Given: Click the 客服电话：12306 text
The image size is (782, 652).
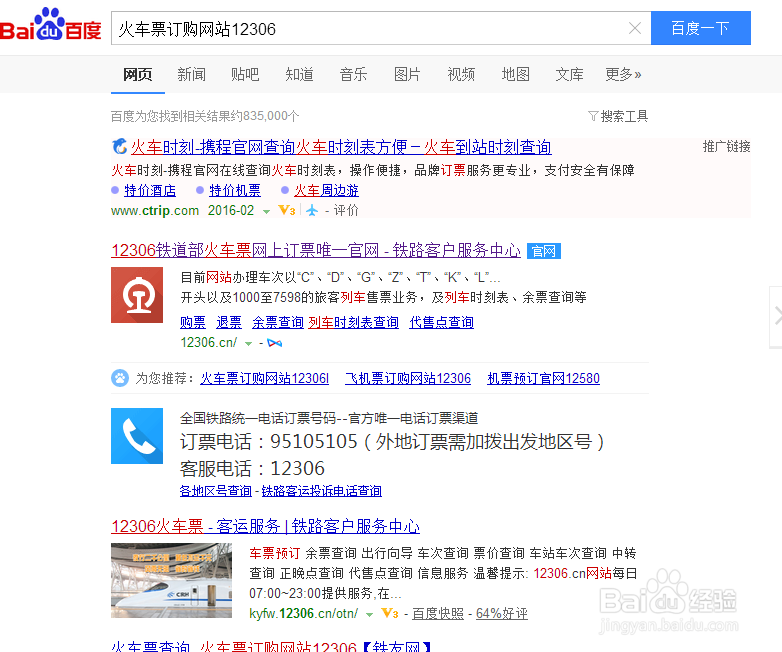Looking at the screenshot, I should coord(252,468).
